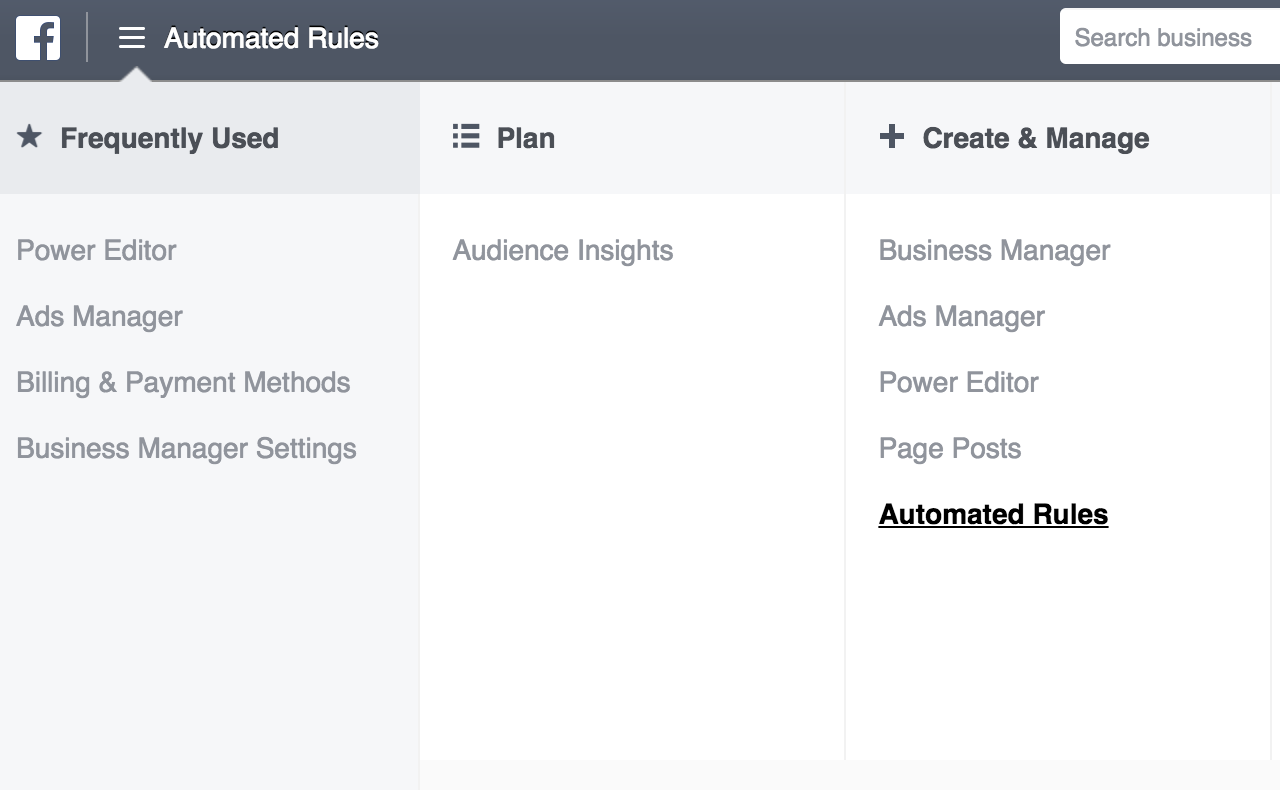Open Business Manager under Create & Manage
The width and height of the screenshot is (1280, 790).
[994, 250]
